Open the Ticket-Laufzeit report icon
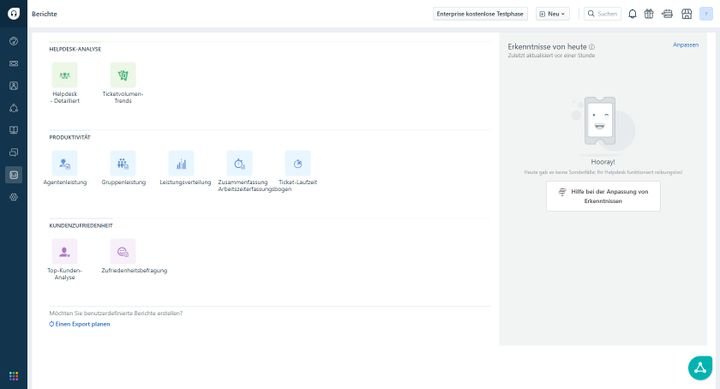The height and width of the screenshot is (389, 720). click(298, 163)
